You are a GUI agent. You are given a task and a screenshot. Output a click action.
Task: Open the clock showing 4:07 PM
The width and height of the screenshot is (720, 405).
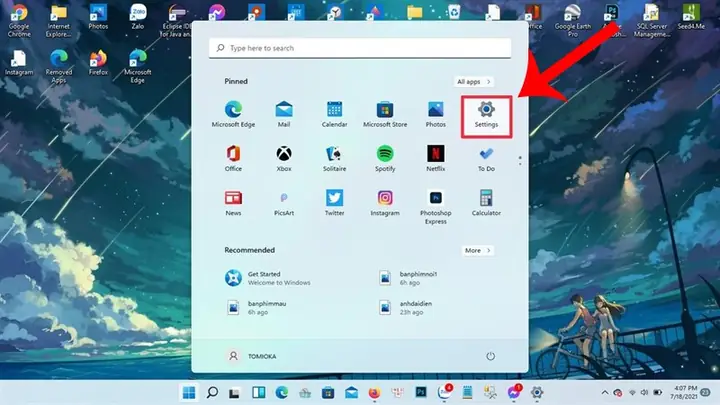[683, 393]
